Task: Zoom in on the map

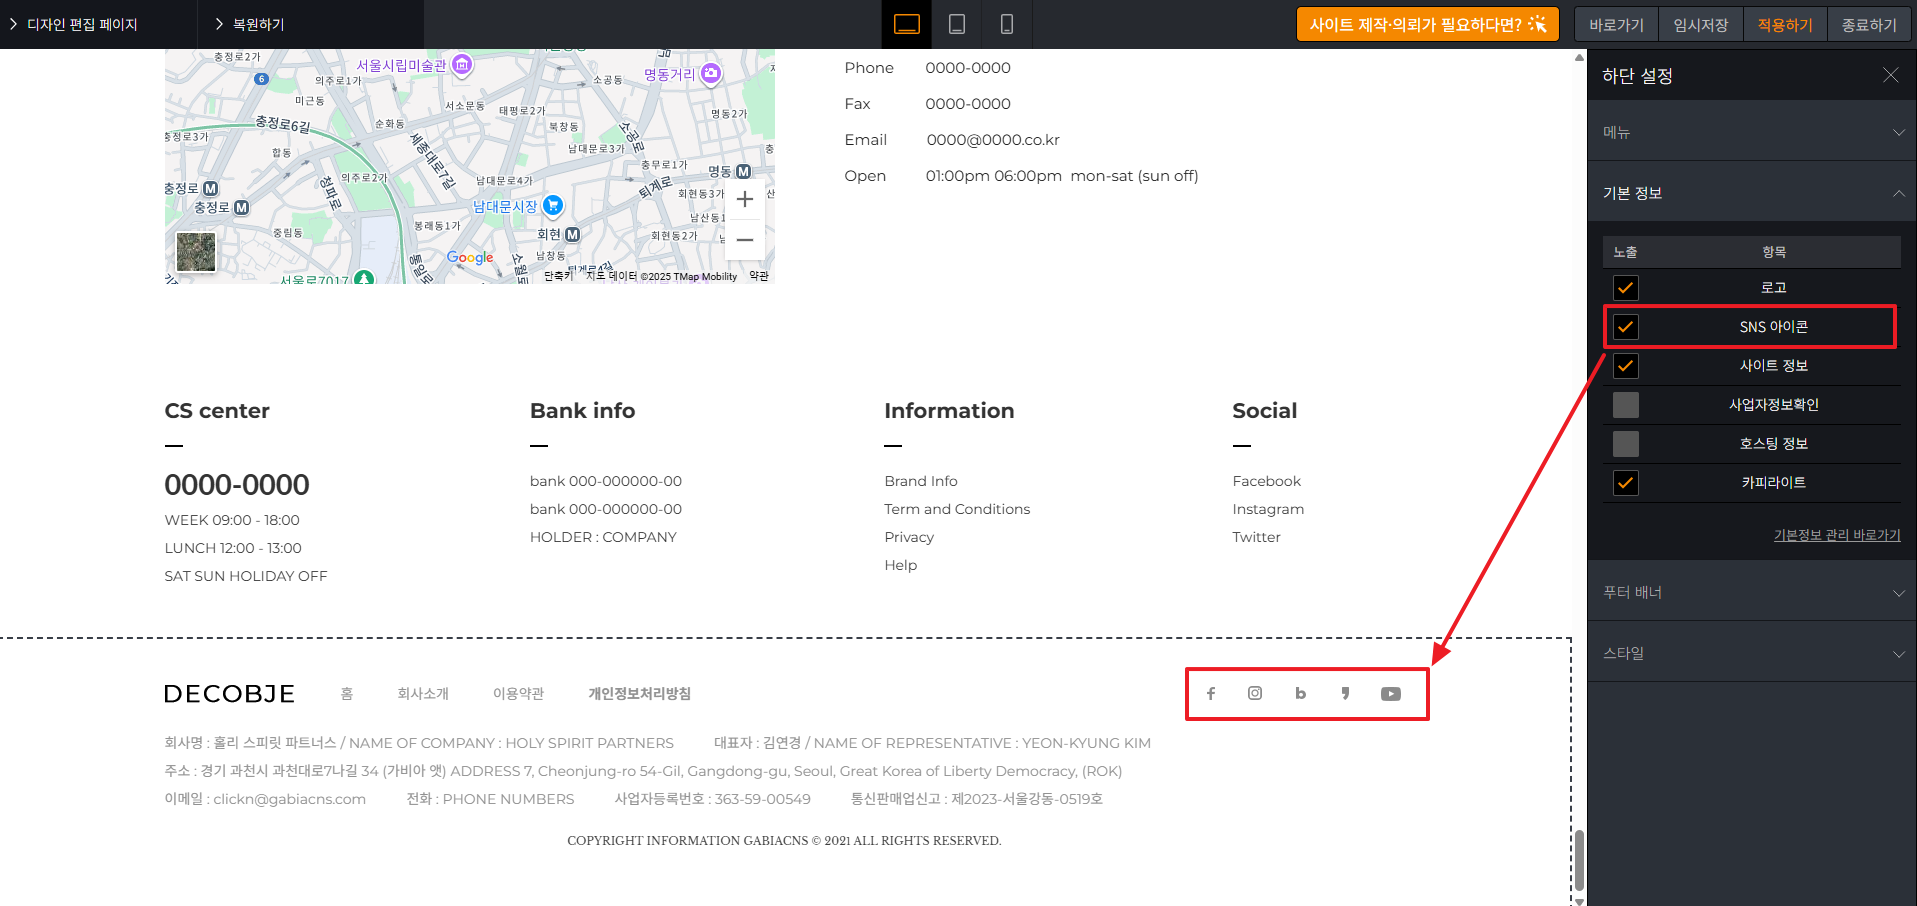Action: click(745, 200)
